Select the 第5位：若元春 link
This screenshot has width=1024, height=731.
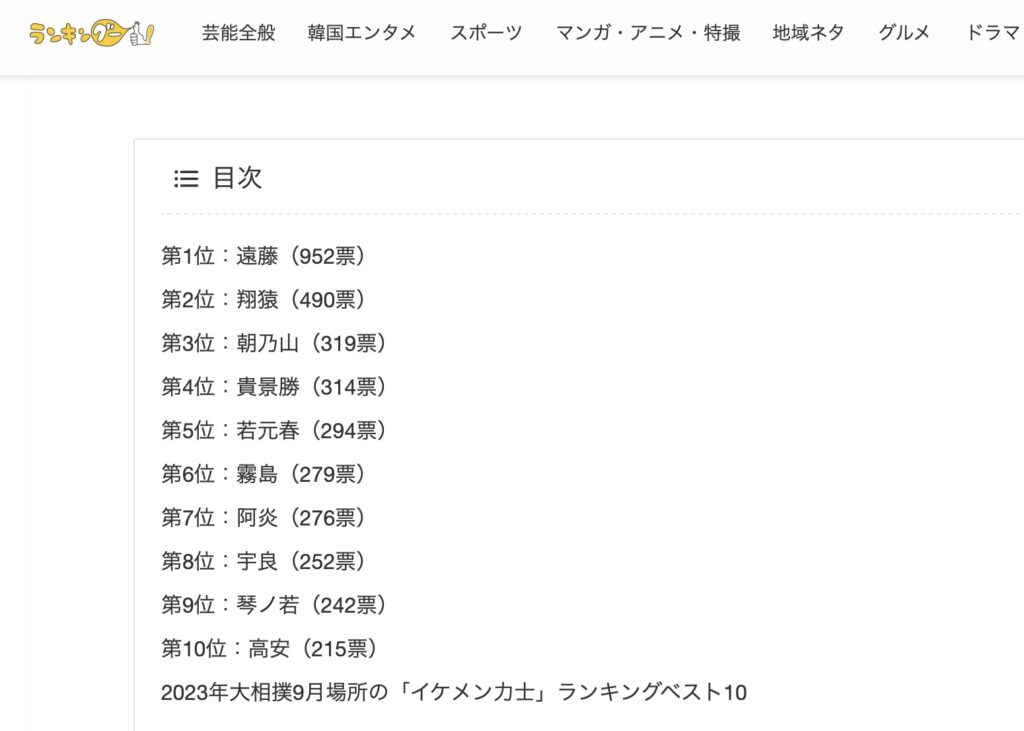(x=274, y=430)
